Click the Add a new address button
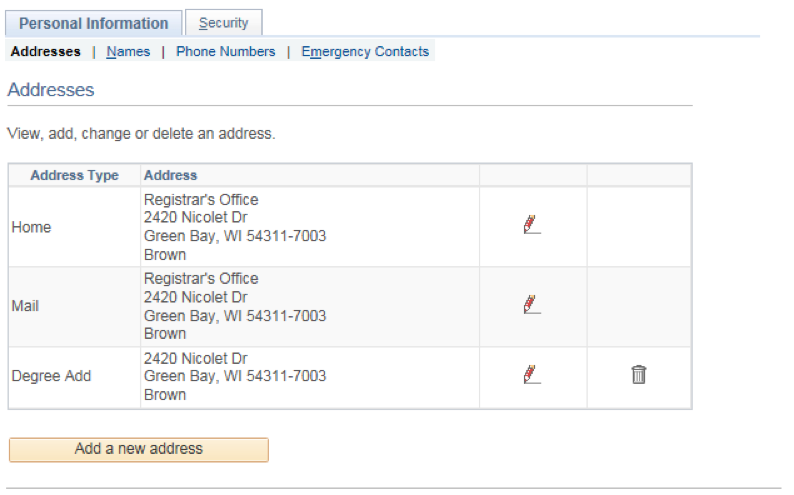Screen dimensions: 794x495 (x=139, y=449)
